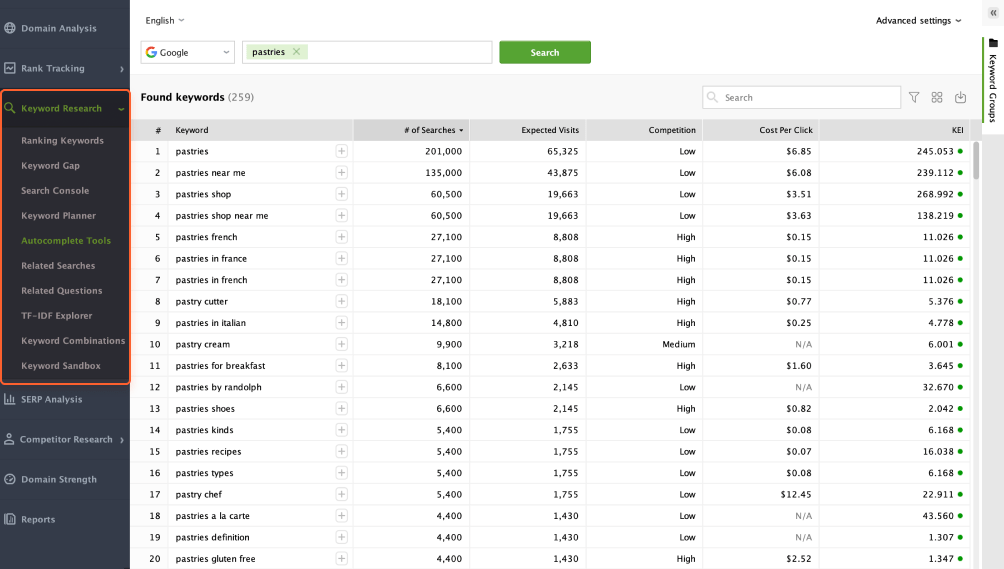Click the green Search button
1004x569 pixels.
pyautogui.click(x=545, y=53)
